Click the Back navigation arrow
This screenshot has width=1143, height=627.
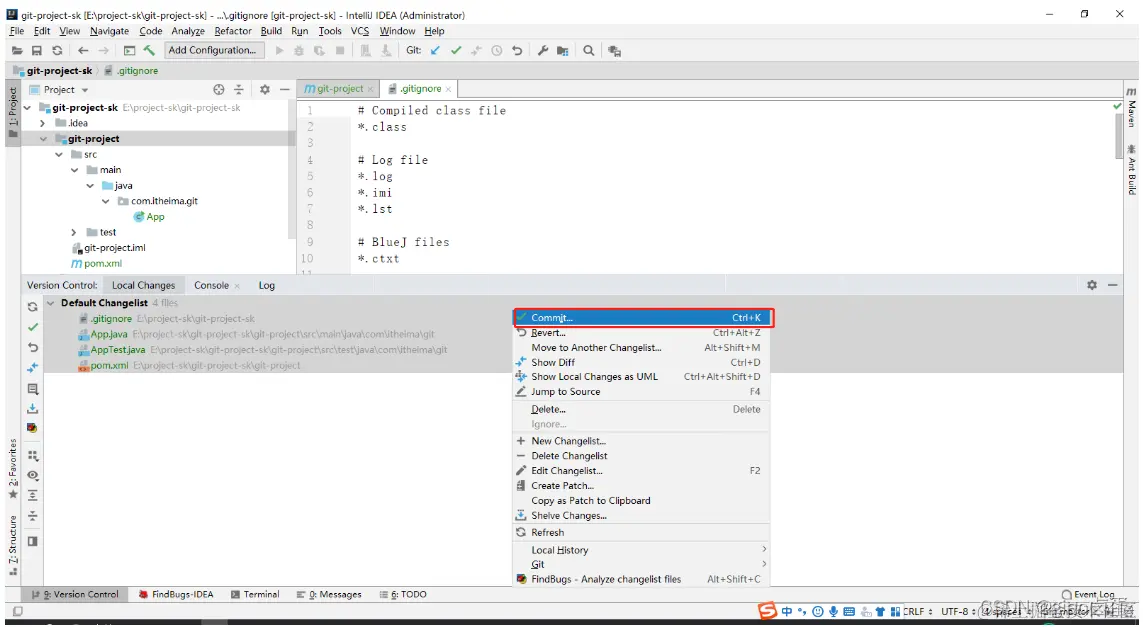click(83, 51)
